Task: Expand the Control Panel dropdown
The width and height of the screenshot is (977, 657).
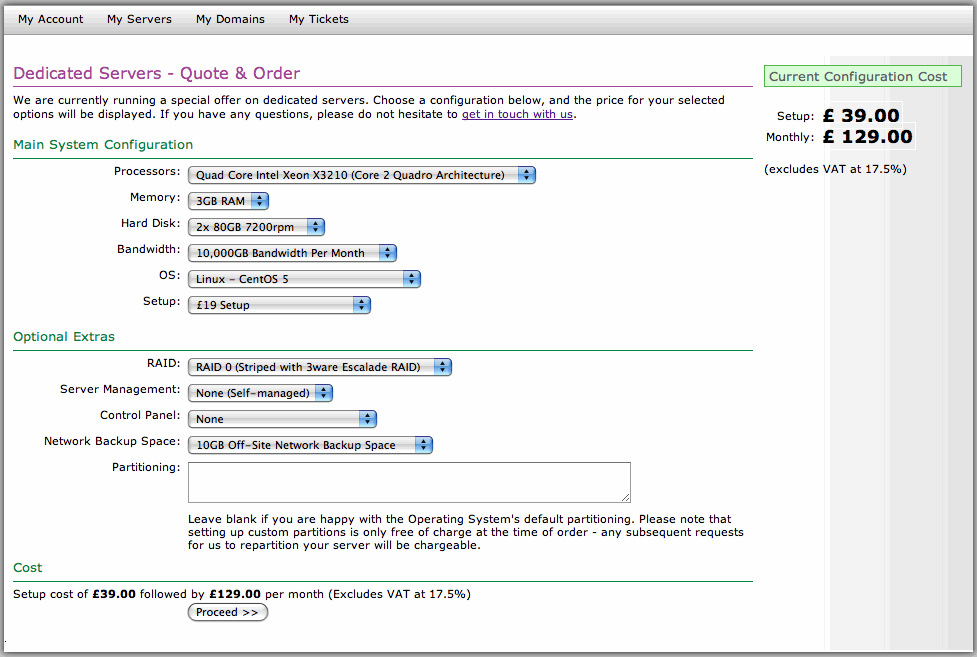Action: 282,419
